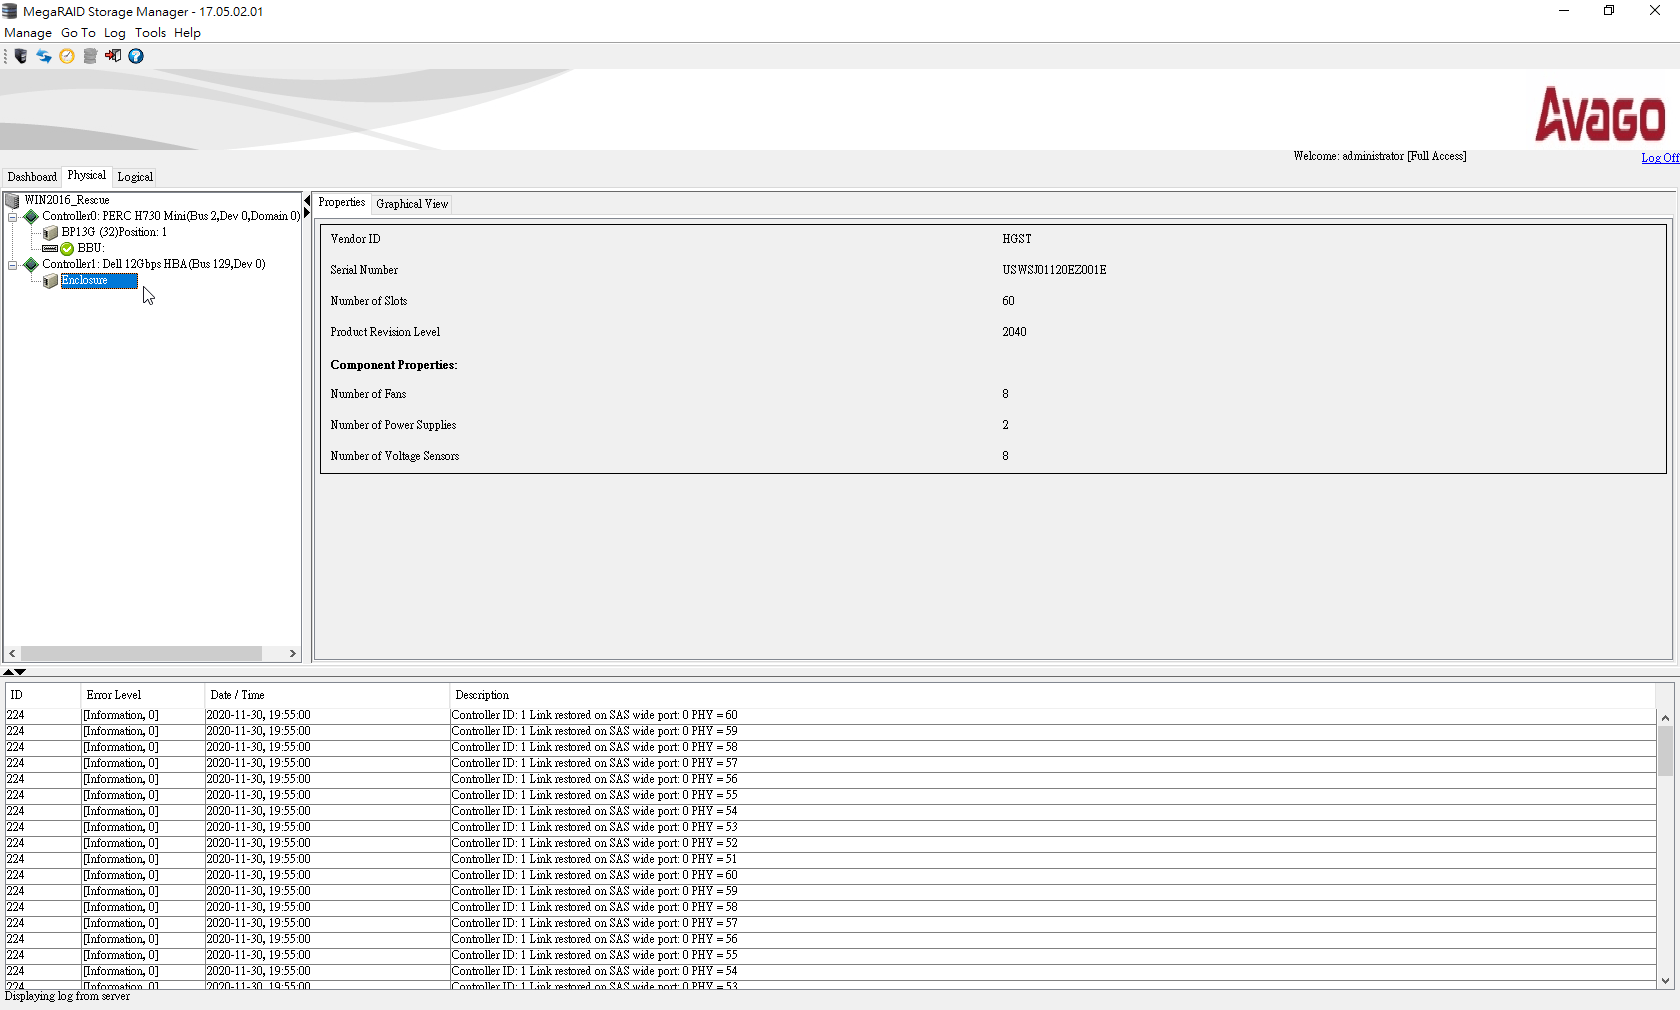This screenshot has width=1680, height=1010.
Task: Collapse left panel with left splitter arrow
Action: pyautogui.click(x=307, y=201)
